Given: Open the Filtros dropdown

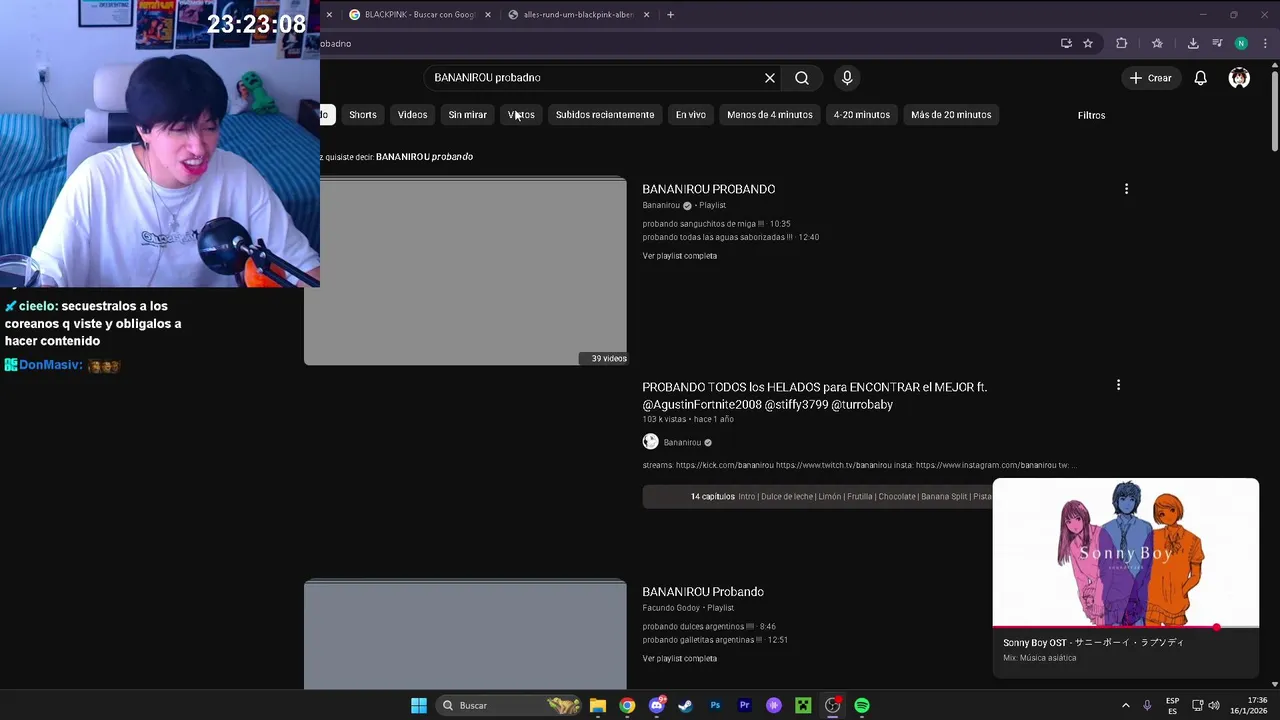Looking at the screenshot, I should pyautogui.click(x=1091, y=115).
